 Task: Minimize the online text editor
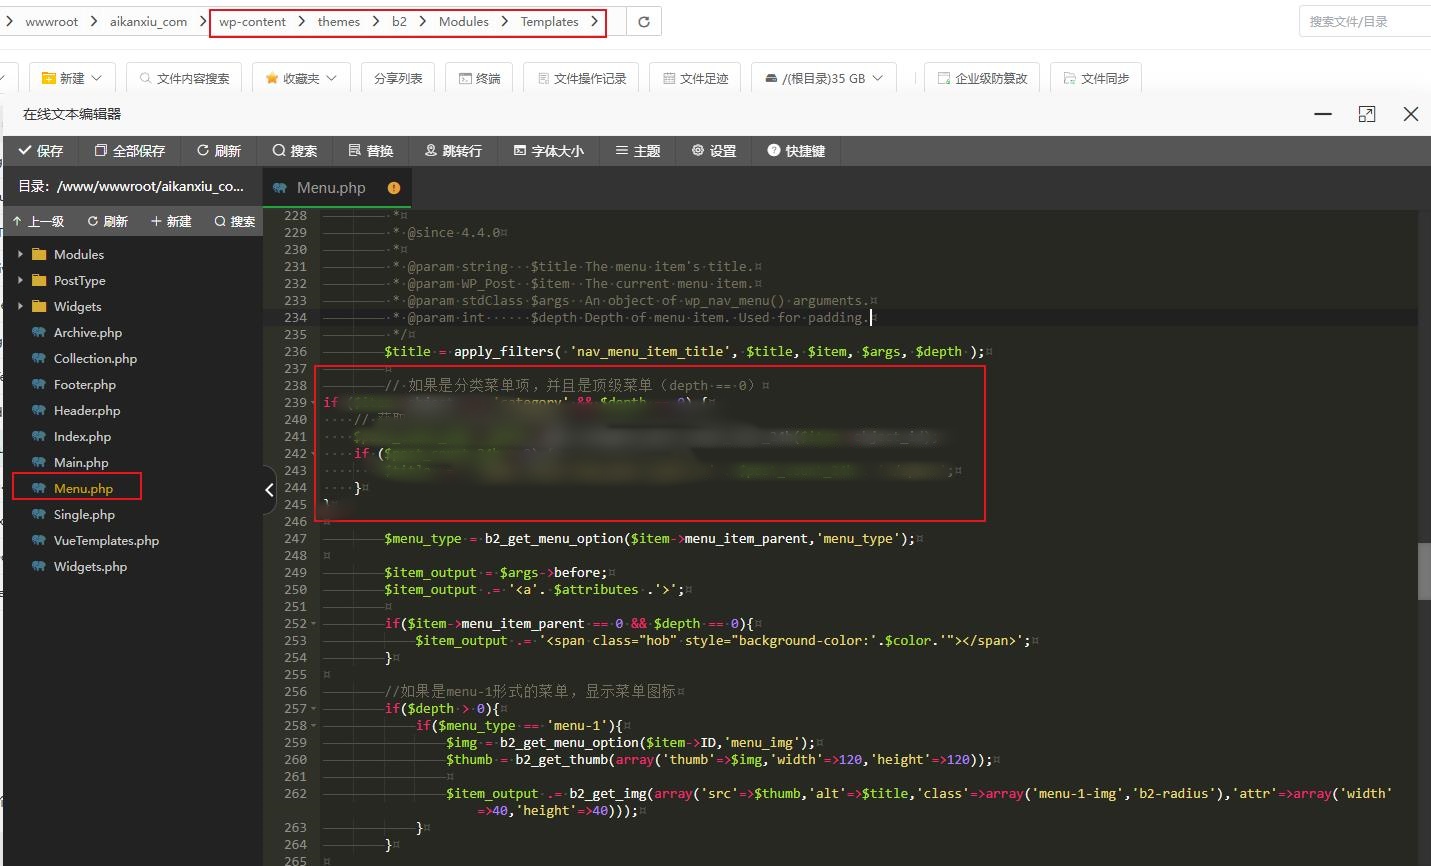1323,114
